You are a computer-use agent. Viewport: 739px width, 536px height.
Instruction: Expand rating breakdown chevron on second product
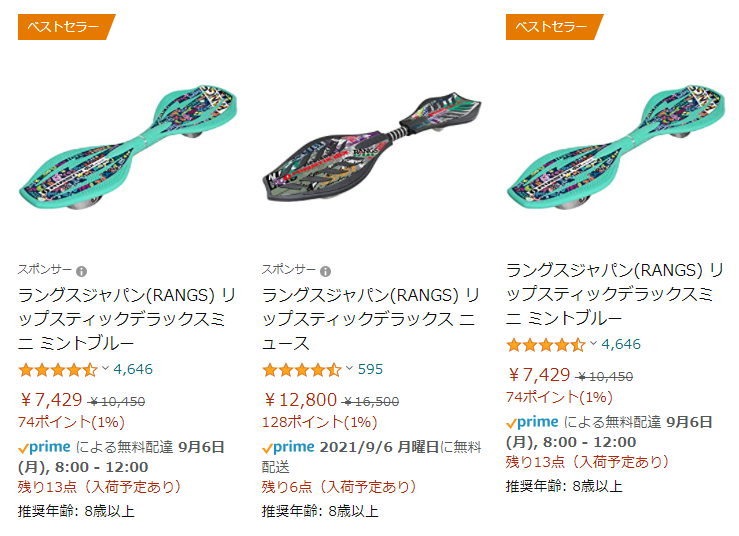(x=349, y=368)
